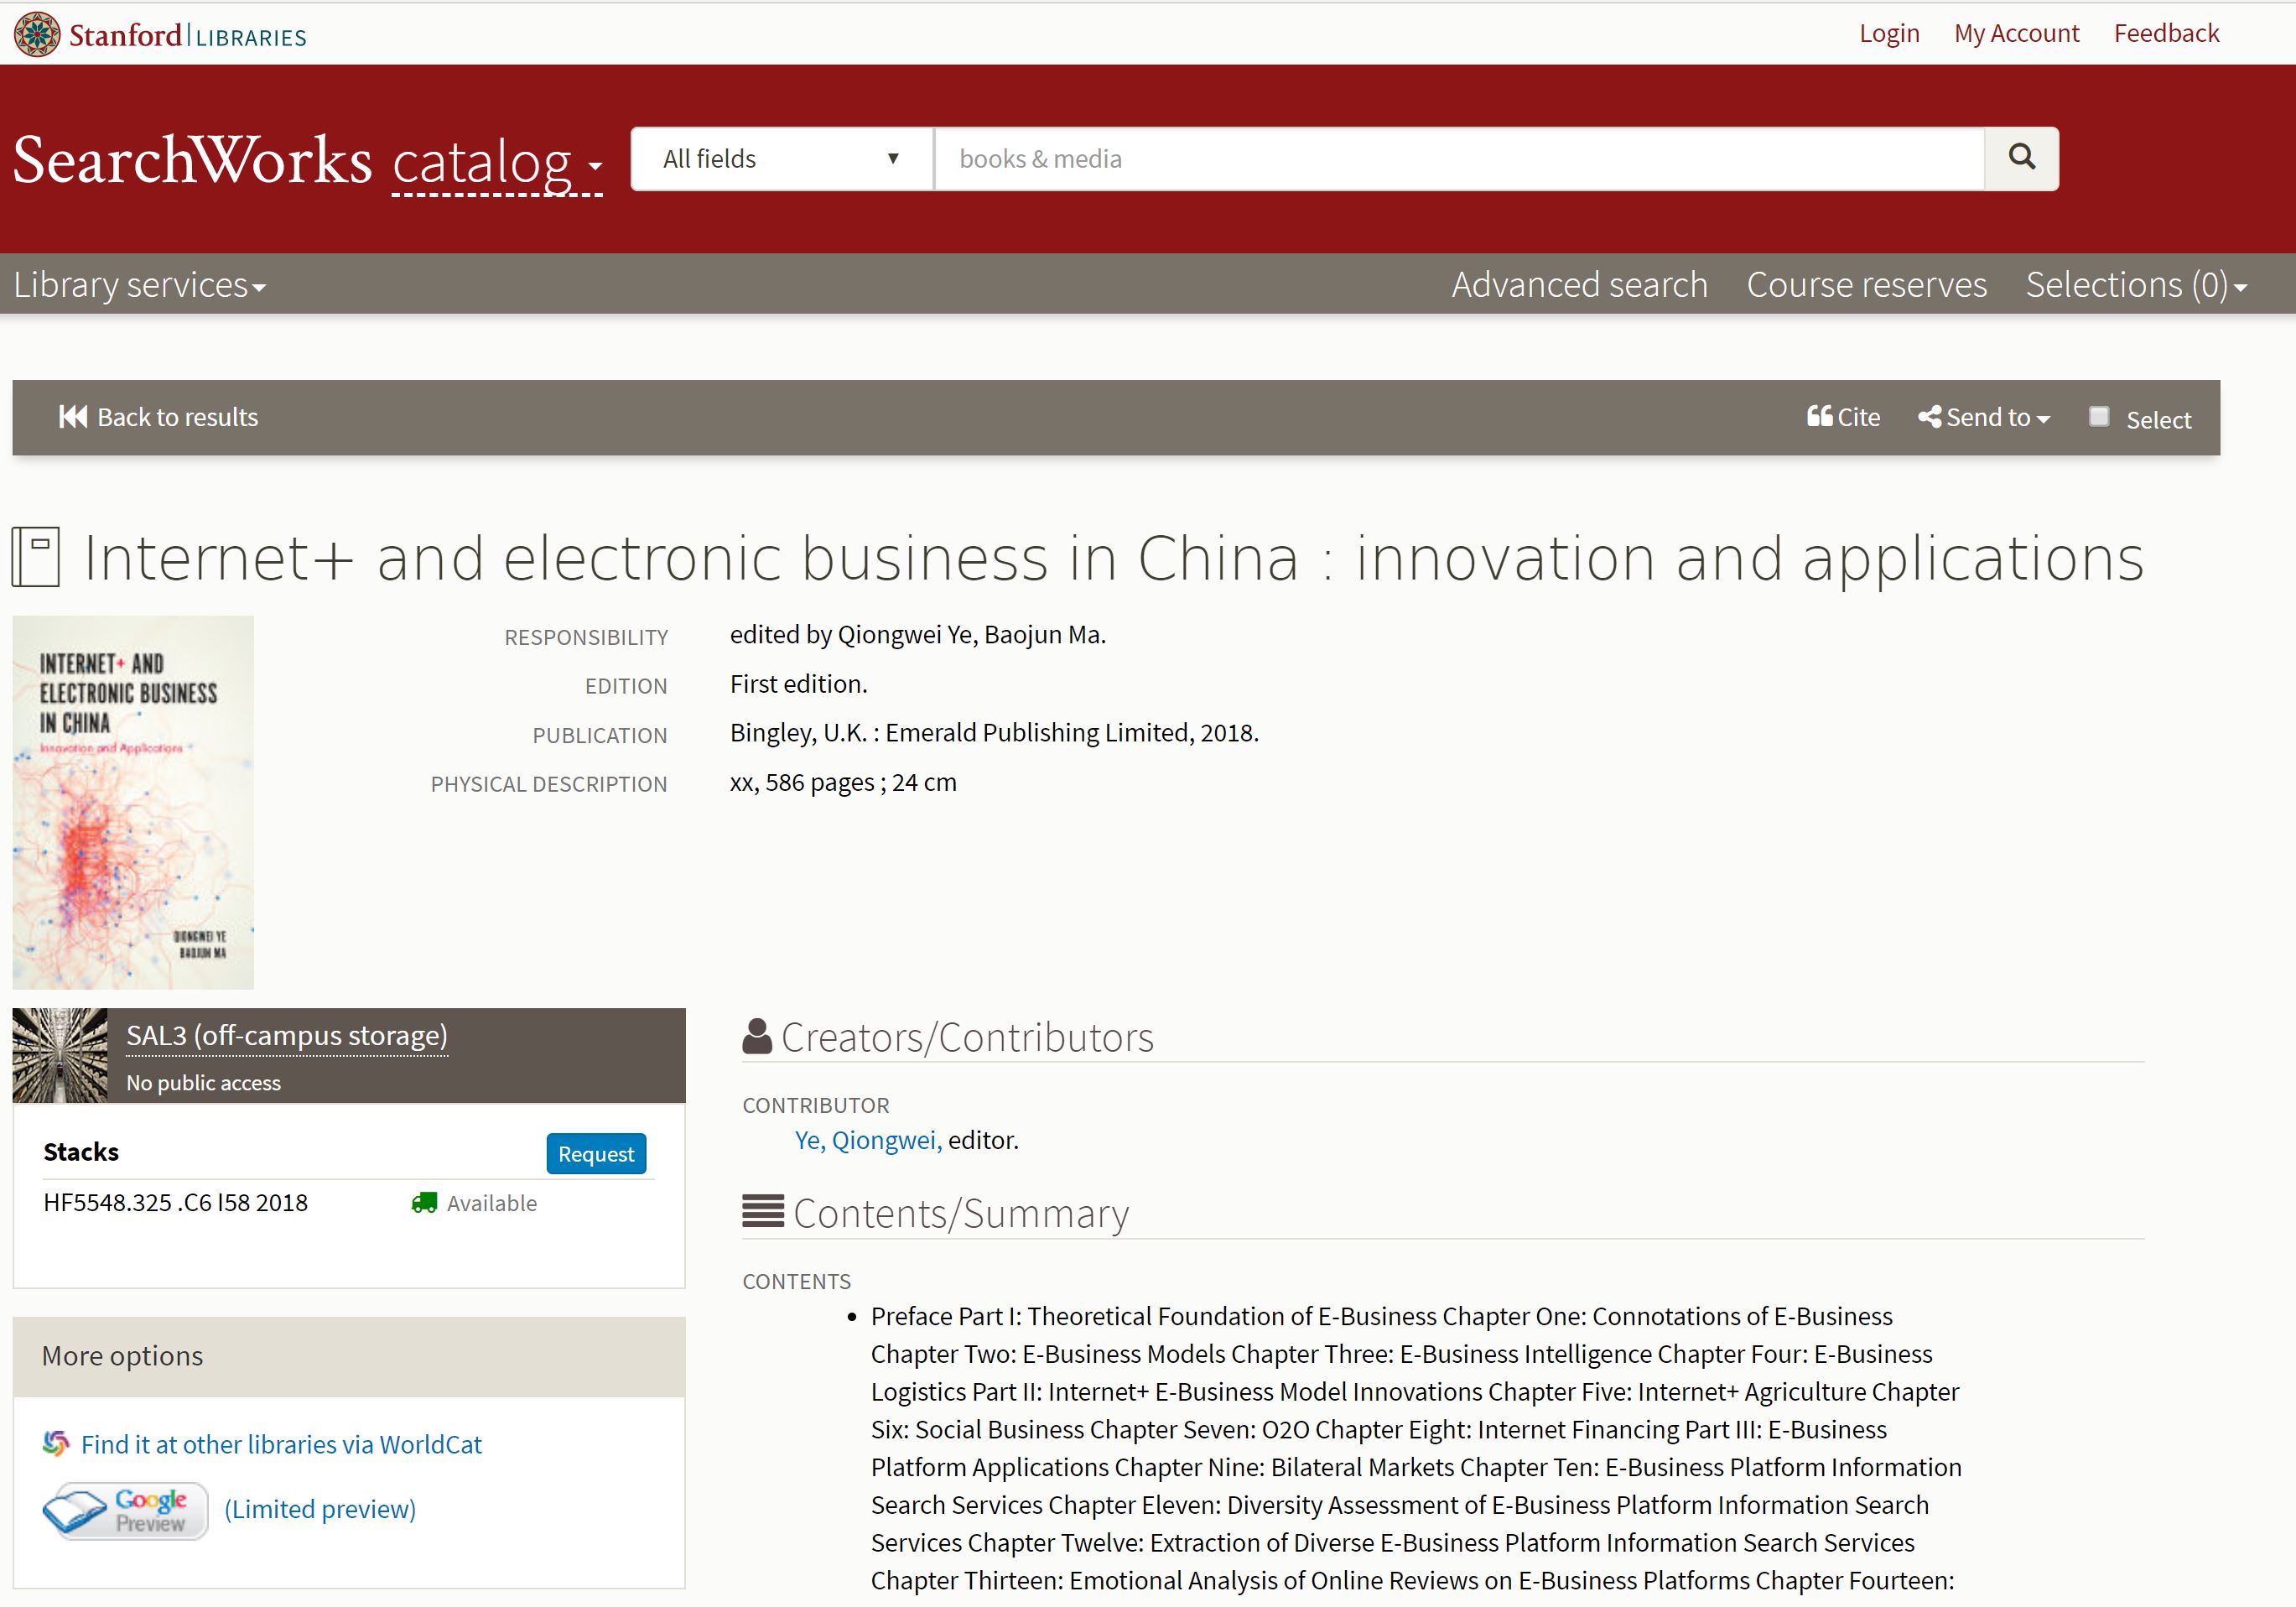Click the Cite quotation mark icon

tap(1819, 417)
